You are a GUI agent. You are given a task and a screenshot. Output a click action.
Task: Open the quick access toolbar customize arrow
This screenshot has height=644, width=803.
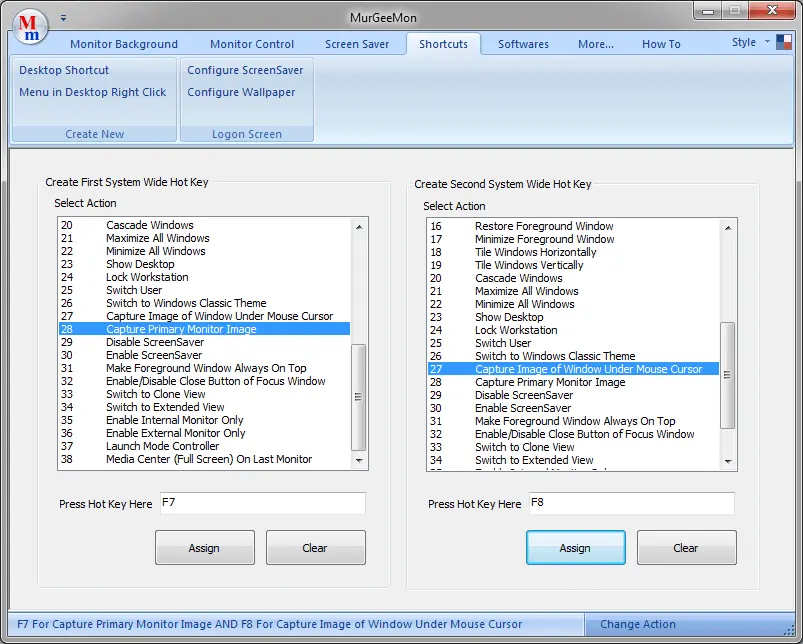click(x=64, y=17)
